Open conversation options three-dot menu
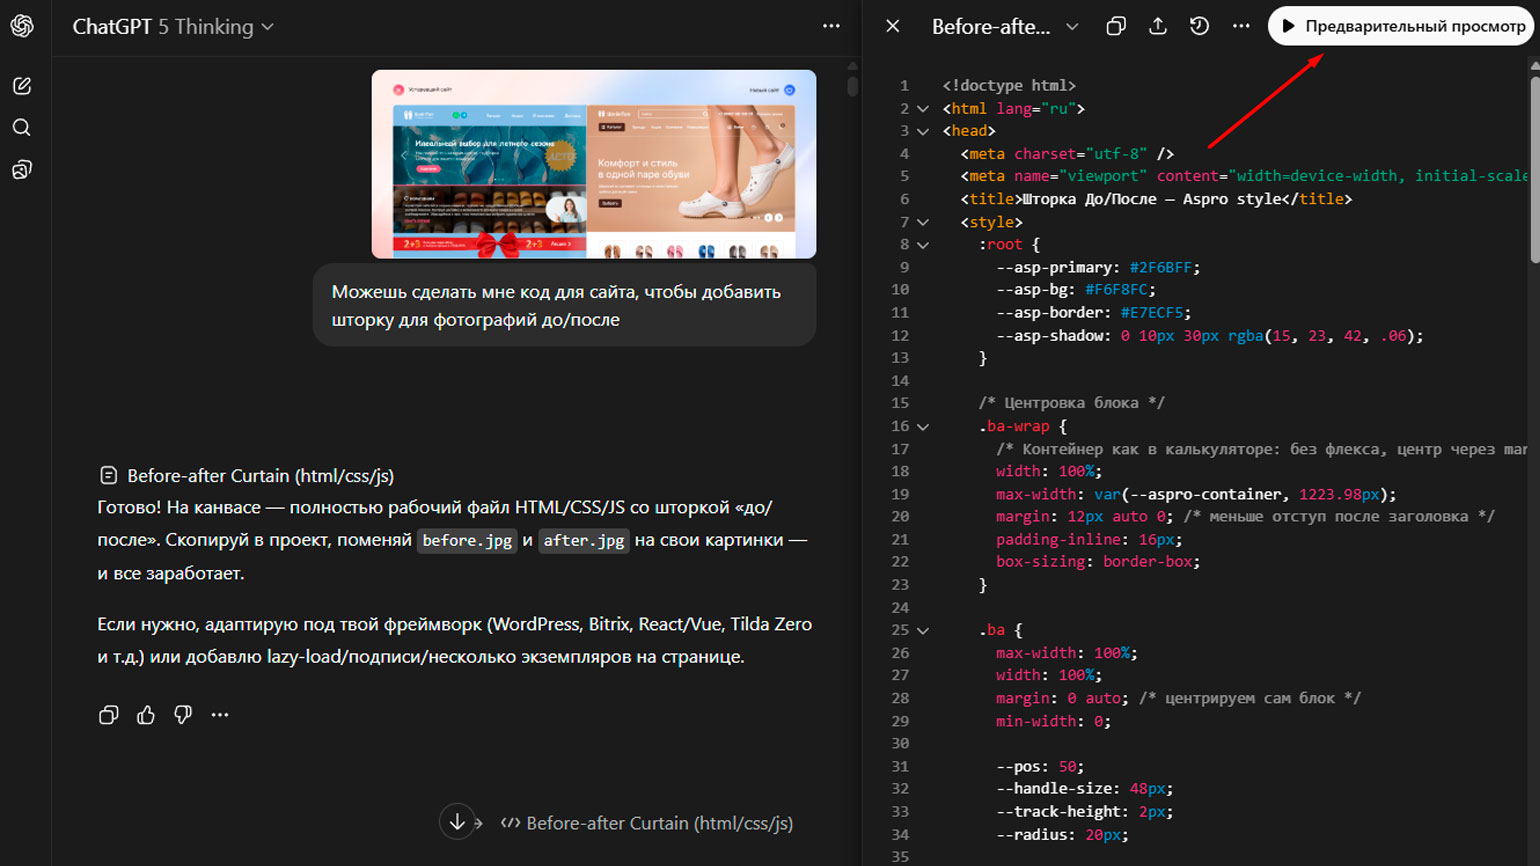Viewport: 1540px width, 866px height. [x=831, y=27]
